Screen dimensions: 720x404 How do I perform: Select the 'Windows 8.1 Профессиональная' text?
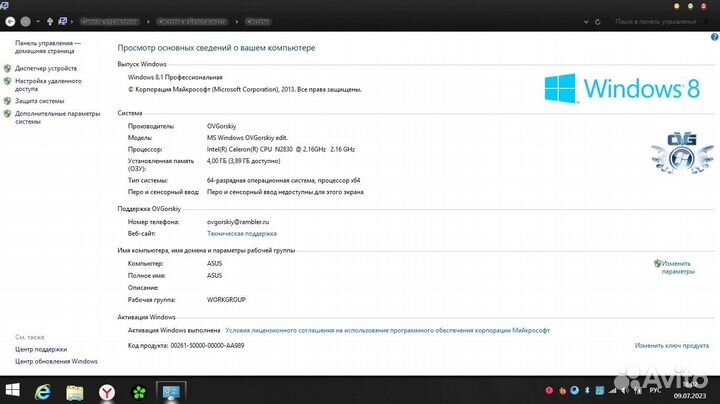175,78
